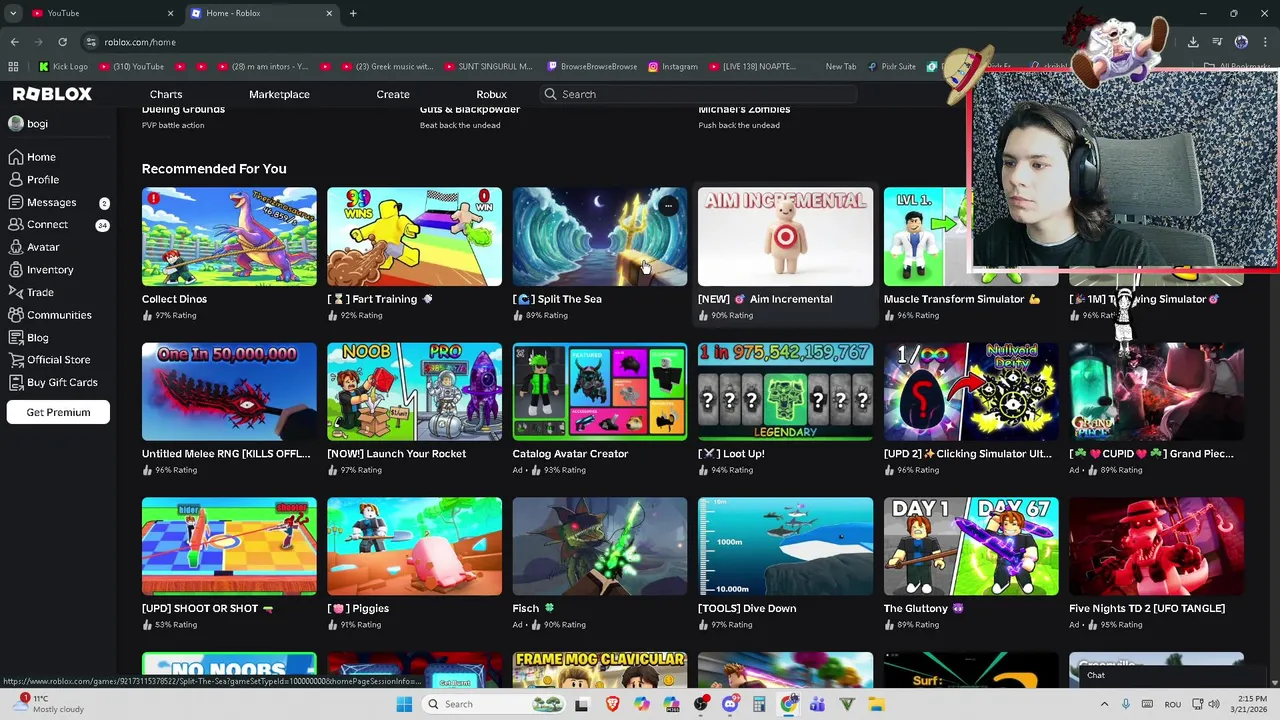
Task: Open Connect in the sidebar
Action: (48, 225)
